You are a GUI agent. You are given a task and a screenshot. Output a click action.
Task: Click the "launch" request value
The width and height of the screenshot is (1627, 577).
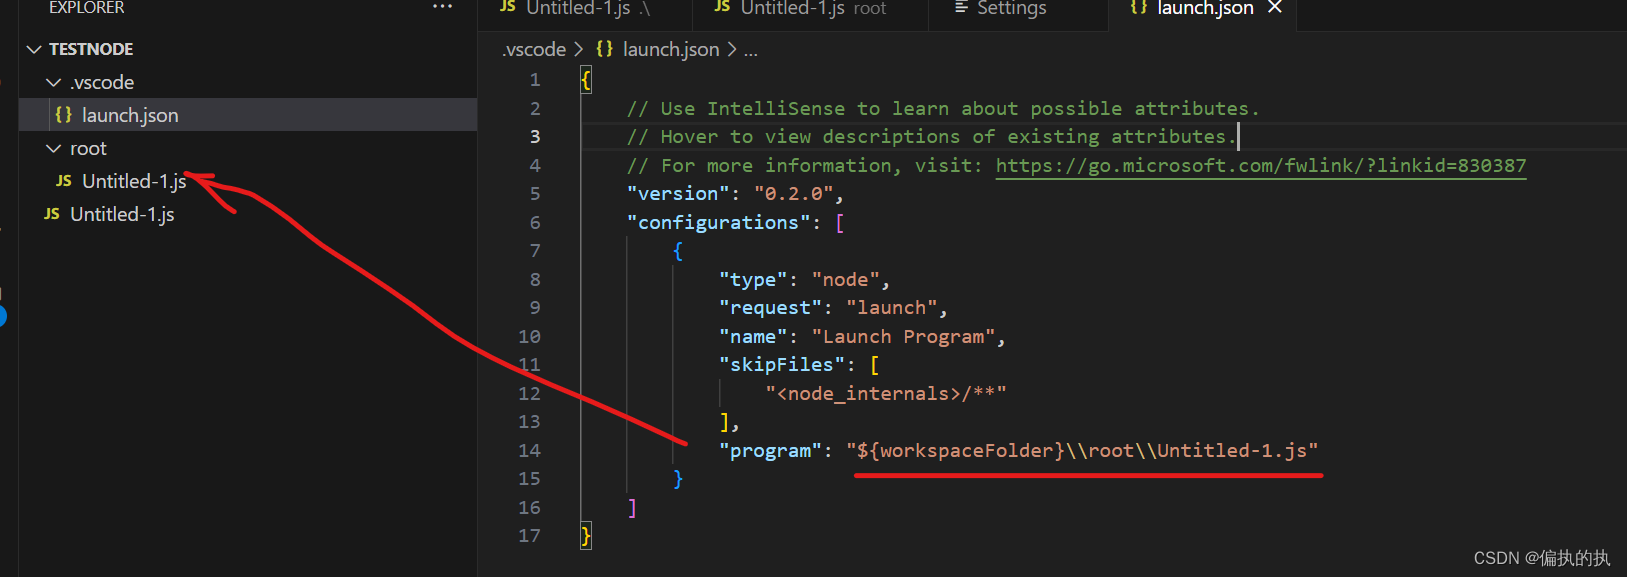tap(892, 307)
